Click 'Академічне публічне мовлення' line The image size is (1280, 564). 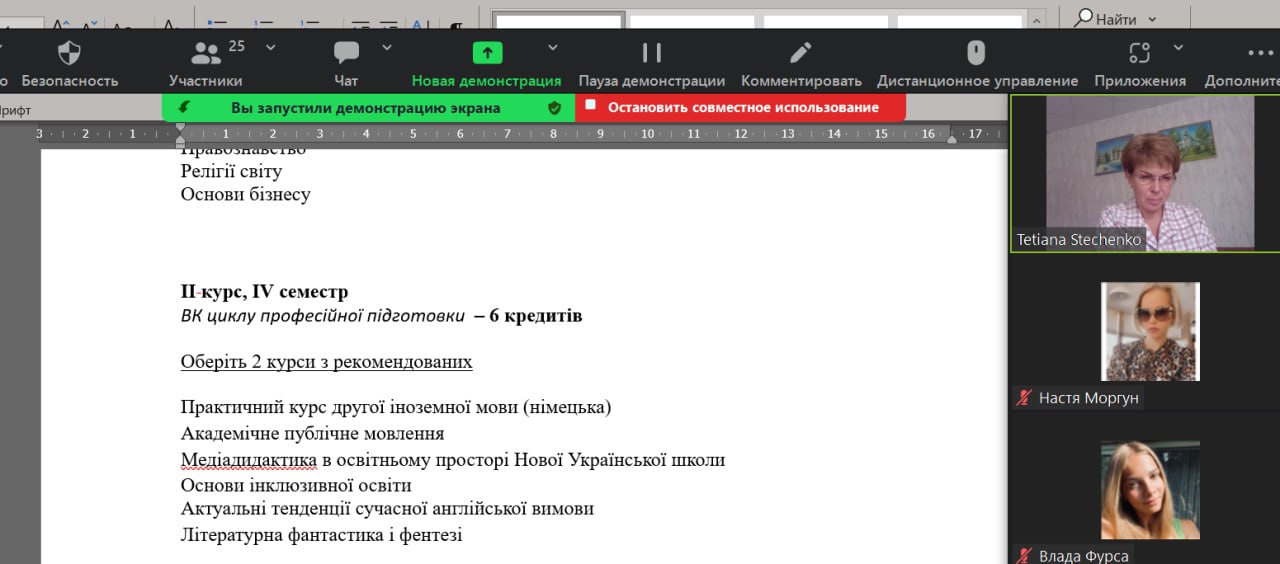tap(312, 433)
